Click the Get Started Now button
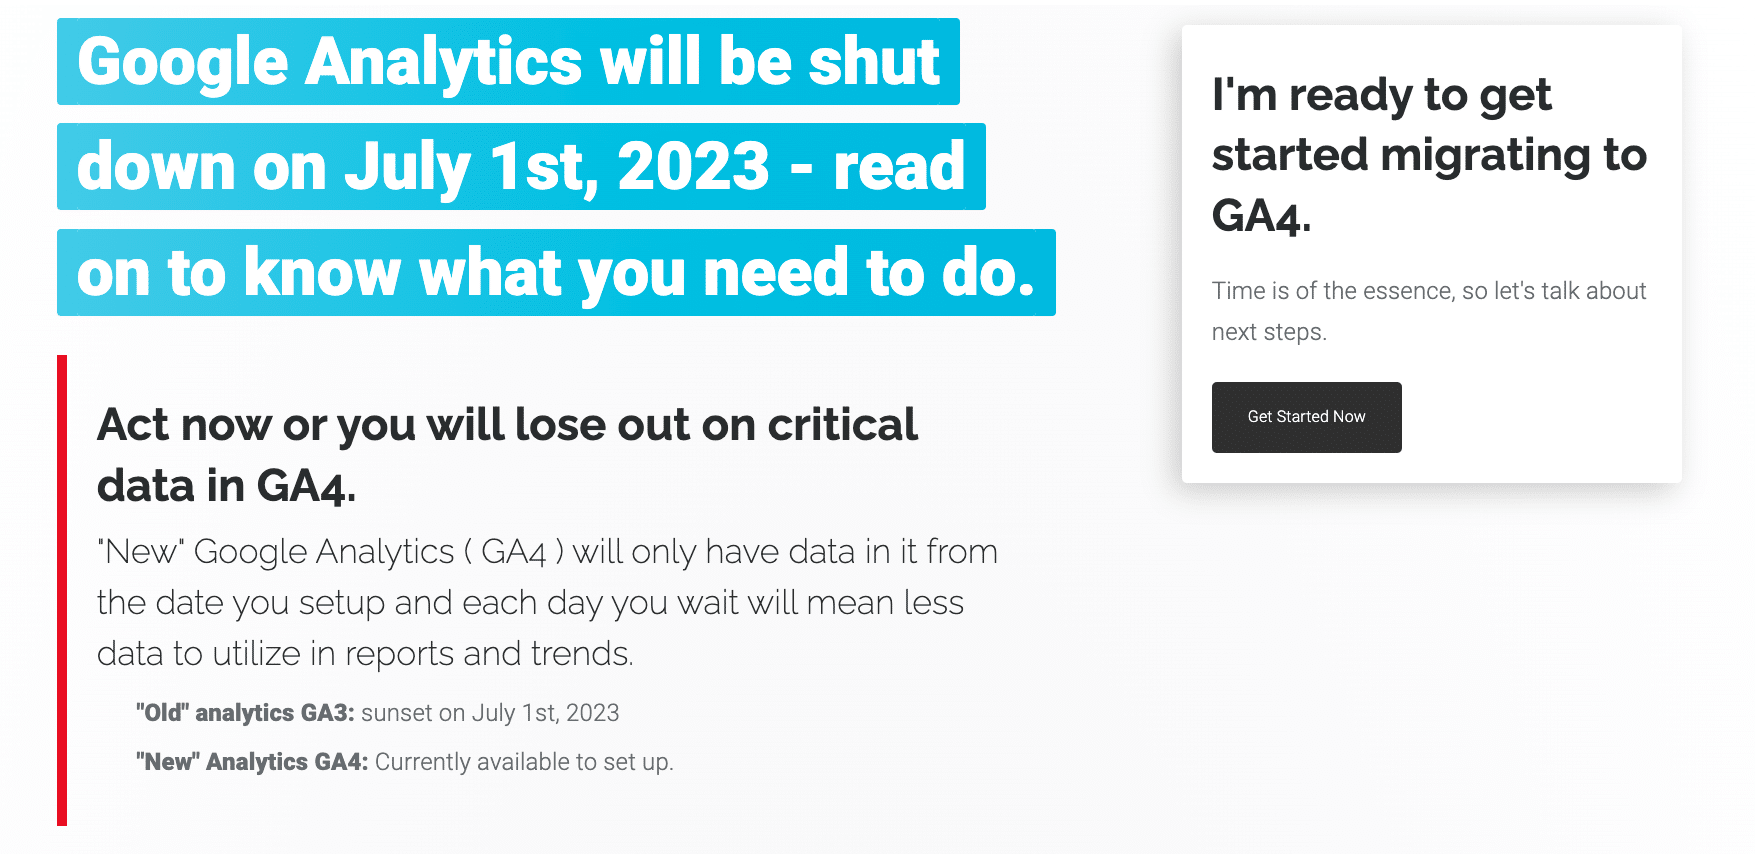 1306,417
